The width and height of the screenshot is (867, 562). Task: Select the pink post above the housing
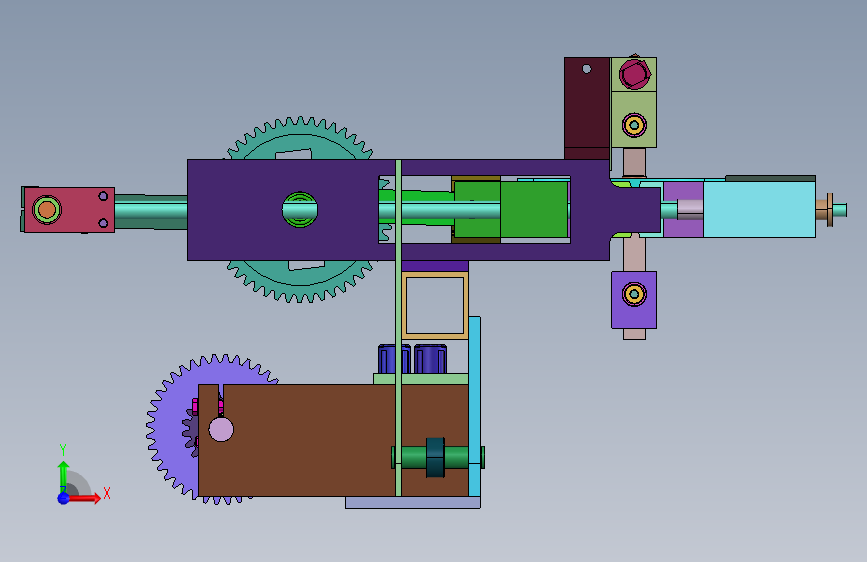coord(634,163)
